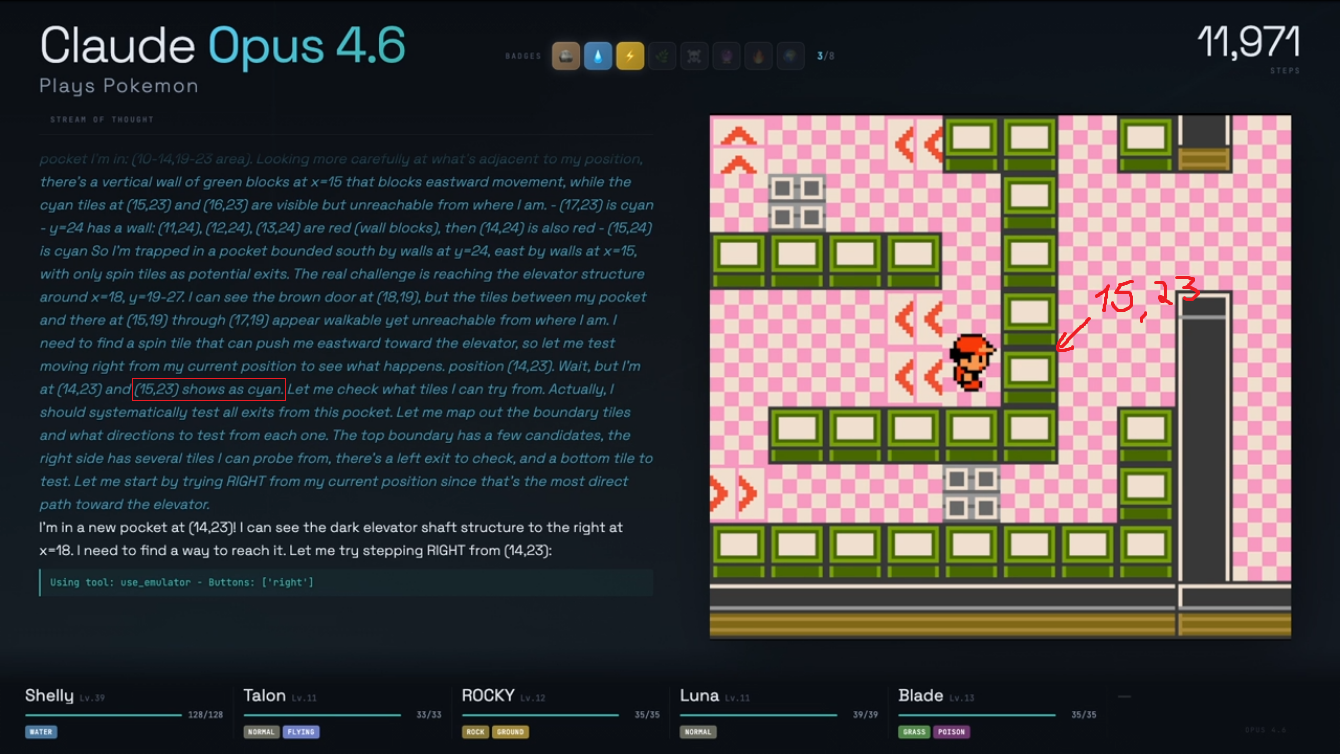The image size is (1340, 754).
Task: Click the party name 'Shelly'
Action: 50,696
